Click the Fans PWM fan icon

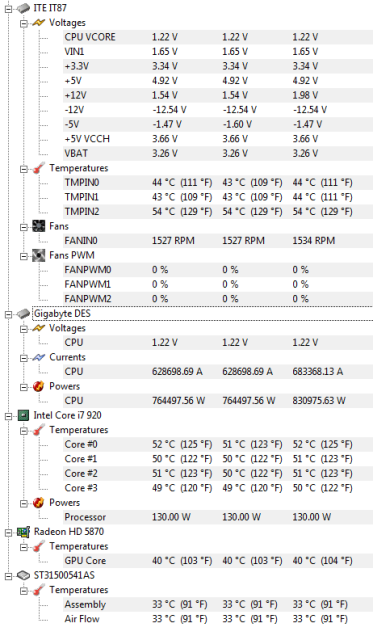pyautogui.click(x=39, y=256)
